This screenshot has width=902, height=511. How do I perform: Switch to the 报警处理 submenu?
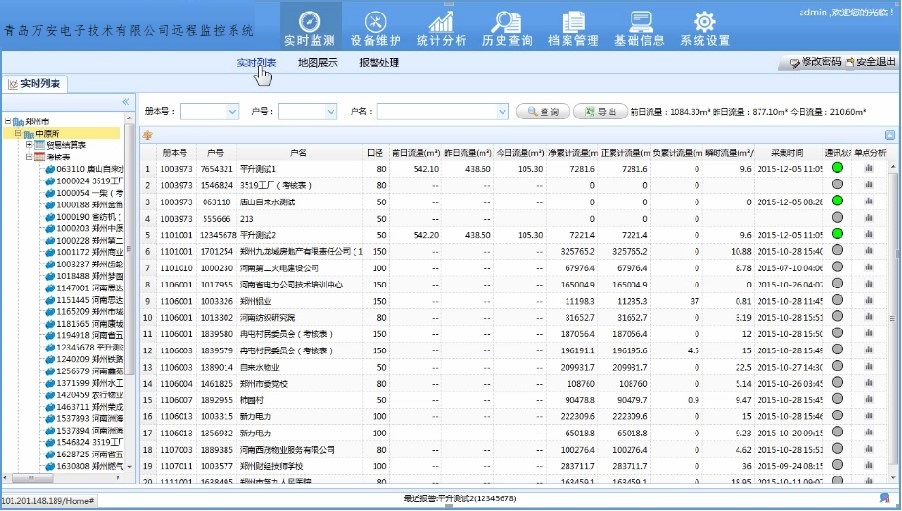coord(379,63)
